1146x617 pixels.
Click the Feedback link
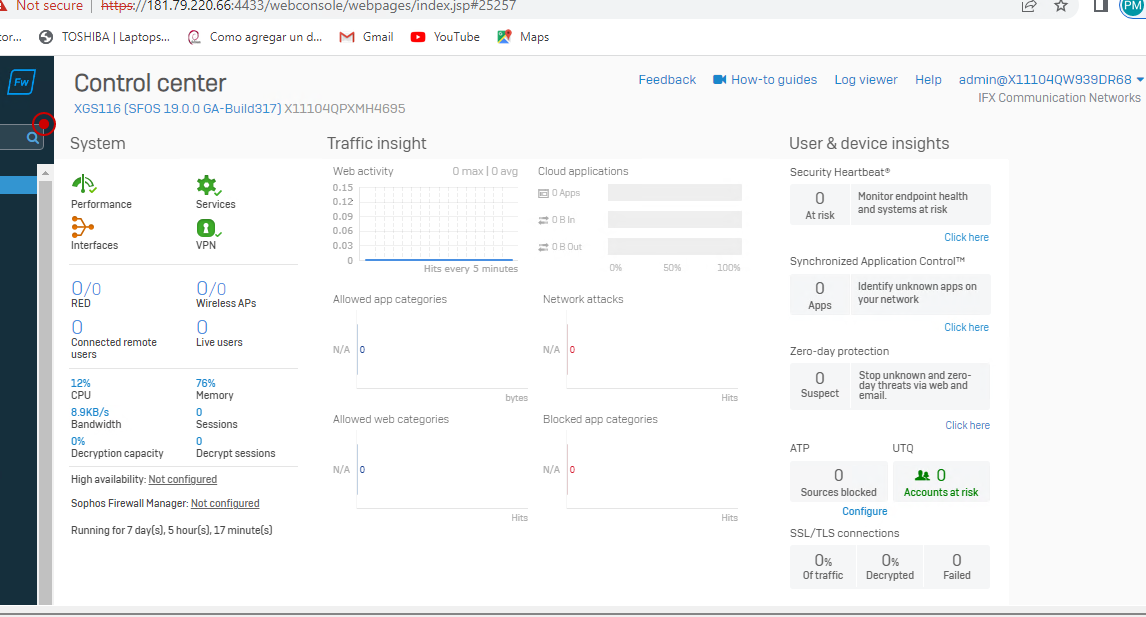(667, 80)
